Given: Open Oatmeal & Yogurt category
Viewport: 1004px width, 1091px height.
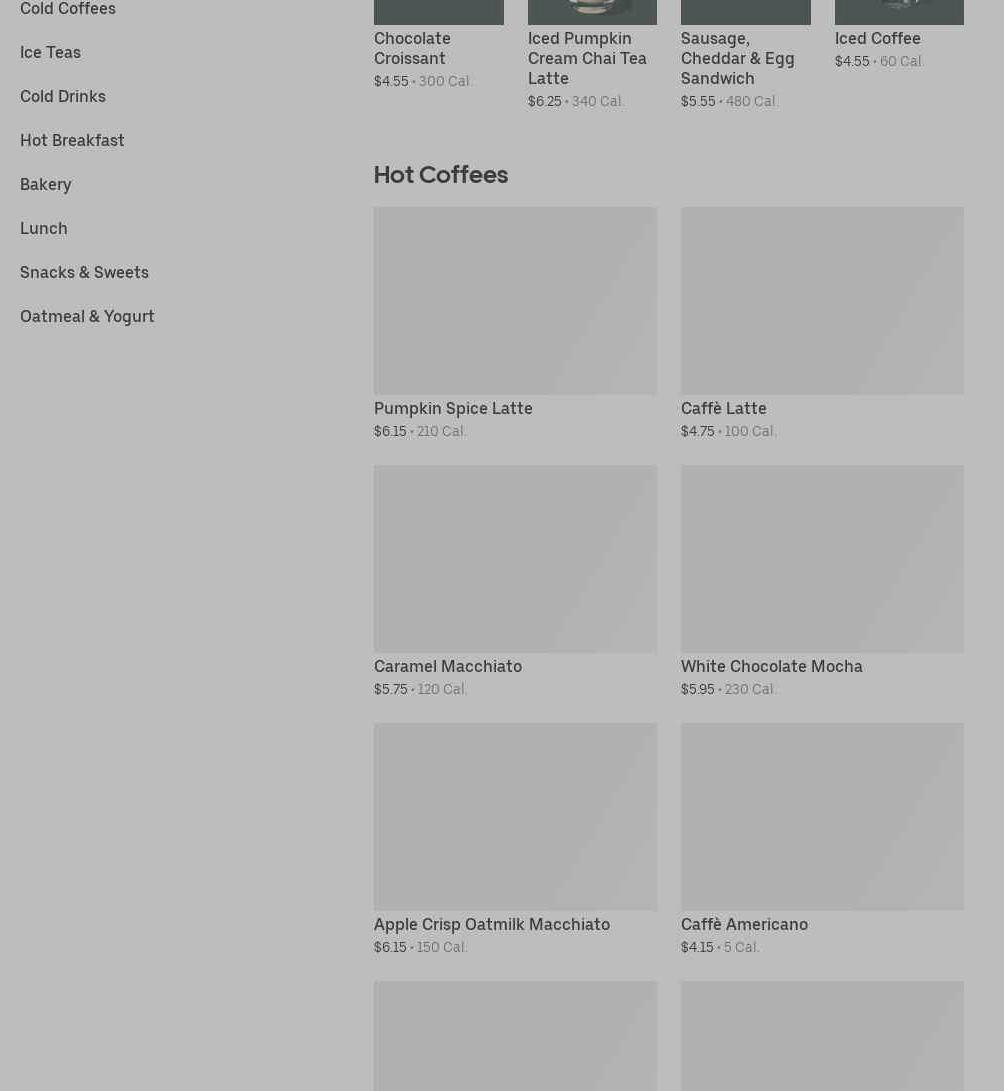Looking at the screenshot, I should point(87,316).
